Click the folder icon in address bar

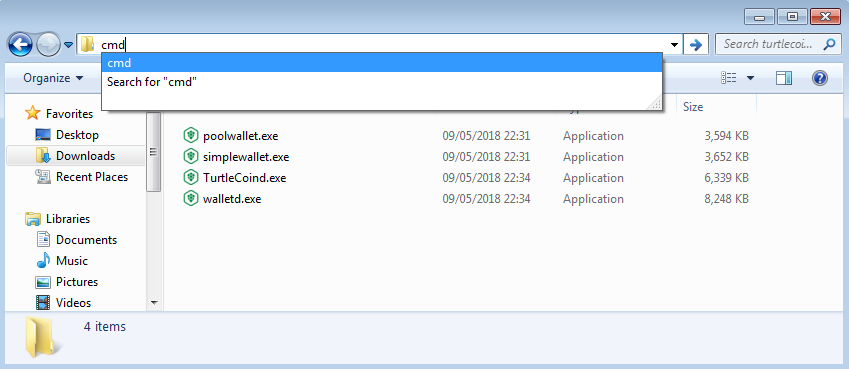coord(87,44)
